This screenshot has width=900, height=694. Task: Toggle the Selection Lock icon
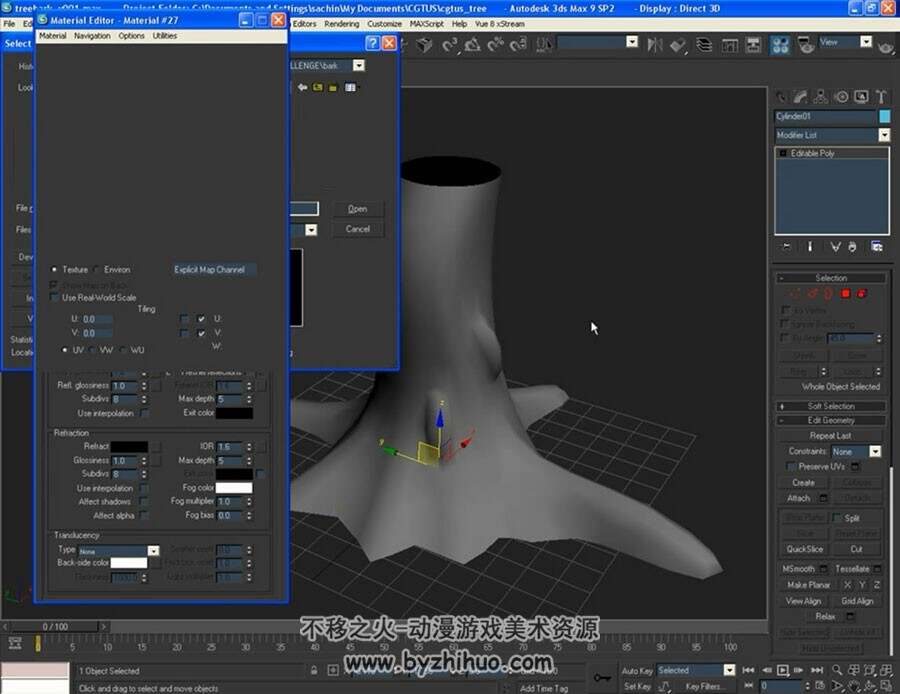314,670
